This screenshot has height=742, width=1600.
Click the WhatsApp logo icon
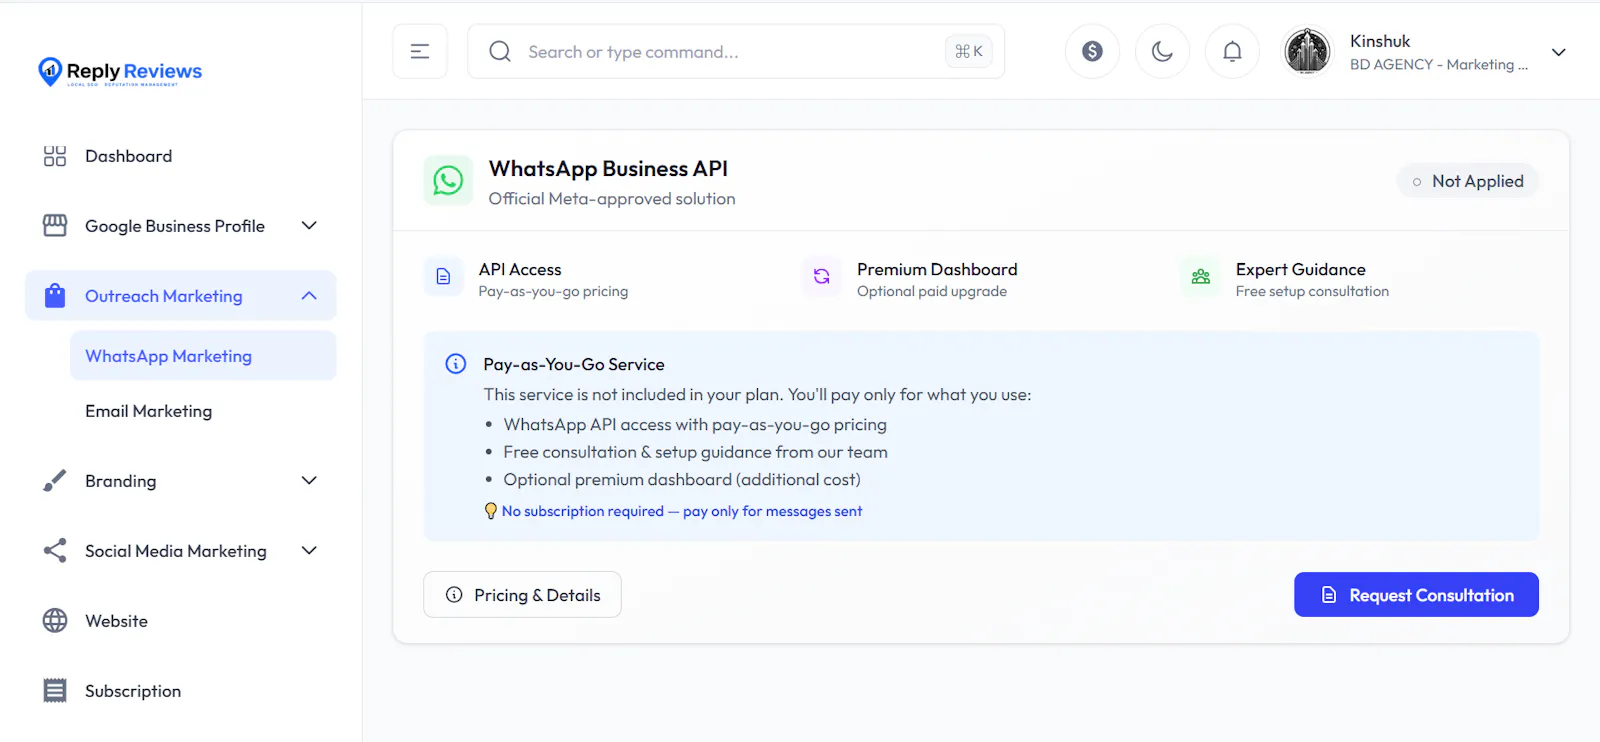pyautogui.click(x=448, y=180)
